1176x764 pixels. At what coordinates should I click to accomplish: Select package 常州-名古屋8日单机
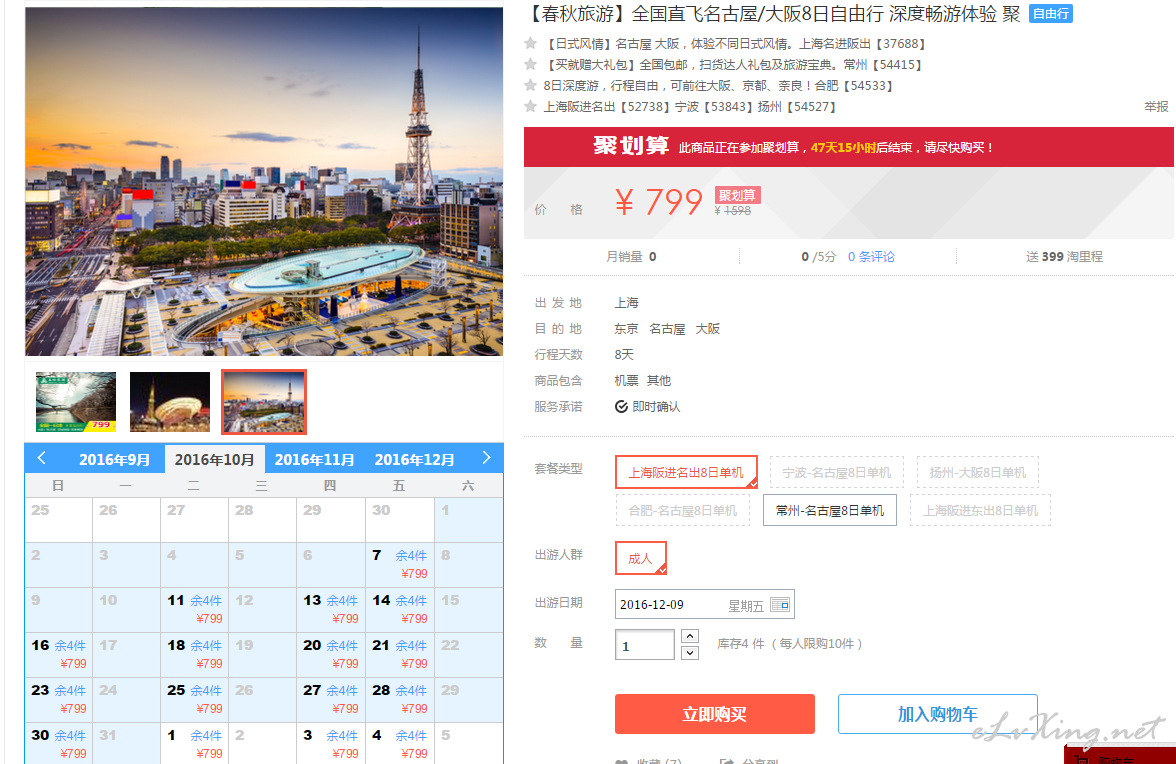tap(830, 511)
